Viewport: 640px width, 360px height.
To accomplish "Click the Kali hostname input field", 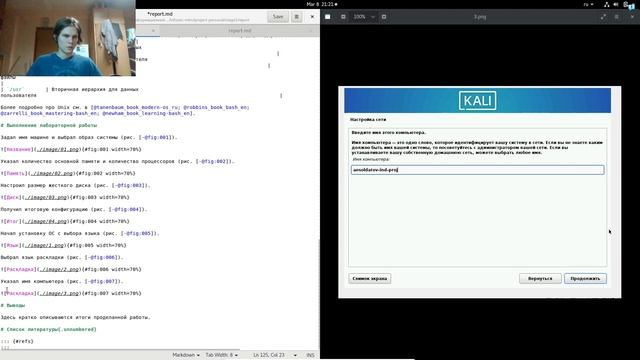I will coord(477,170).
